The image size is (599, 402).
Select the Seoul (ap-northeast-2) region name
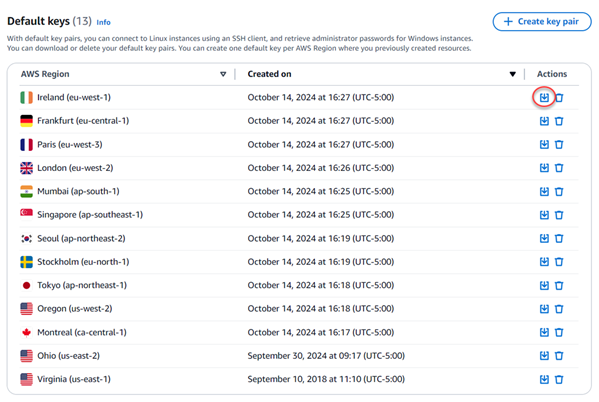coord(81,238)
